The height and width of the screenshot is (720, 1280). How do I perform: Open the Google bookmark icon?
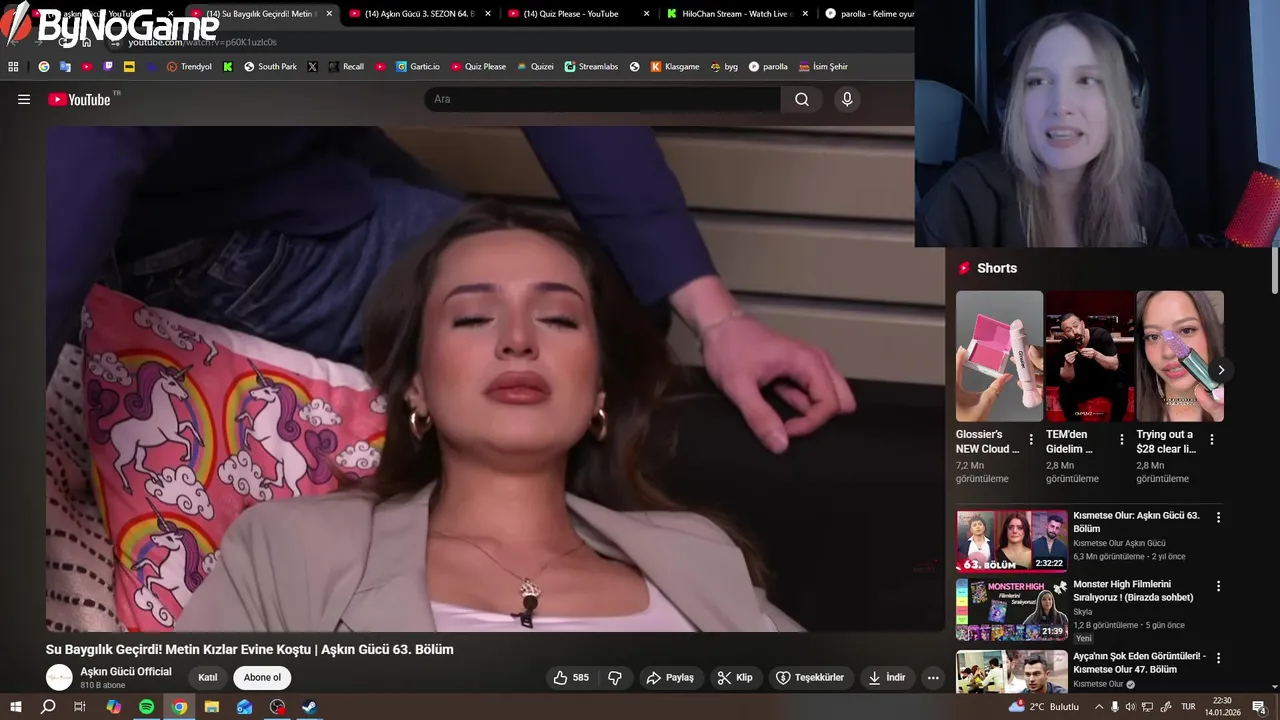point(44,67)
